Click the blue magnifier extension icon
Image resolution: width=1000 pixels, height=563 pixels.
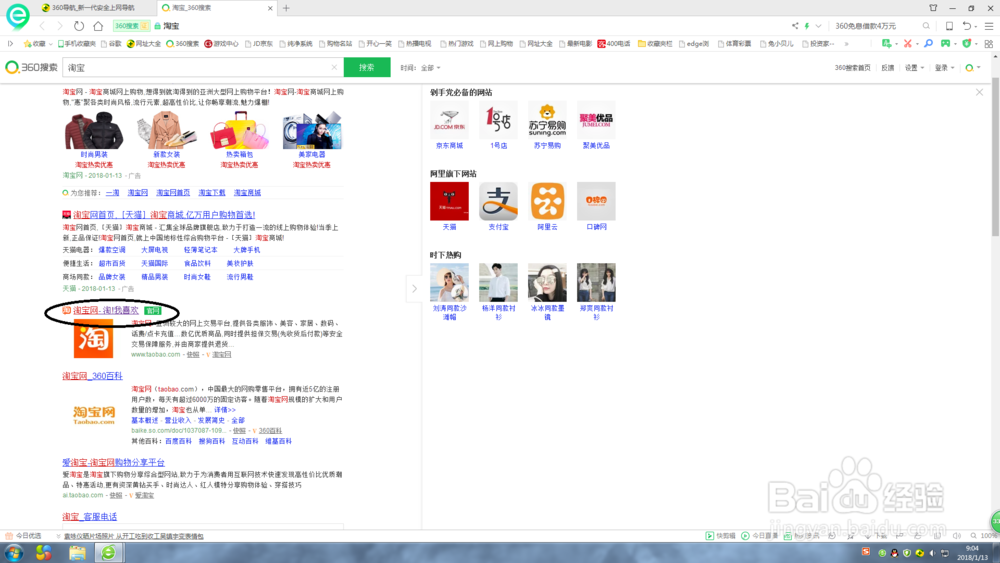pyautogui.click(x=929, y=43)
